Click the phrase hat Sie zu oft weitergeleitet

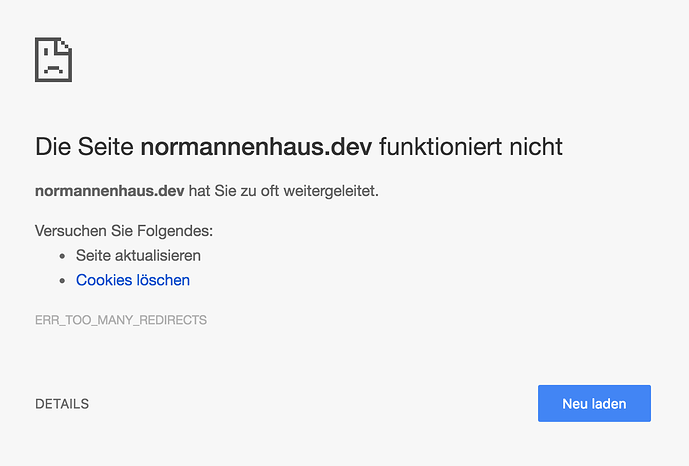click(283, 190)
